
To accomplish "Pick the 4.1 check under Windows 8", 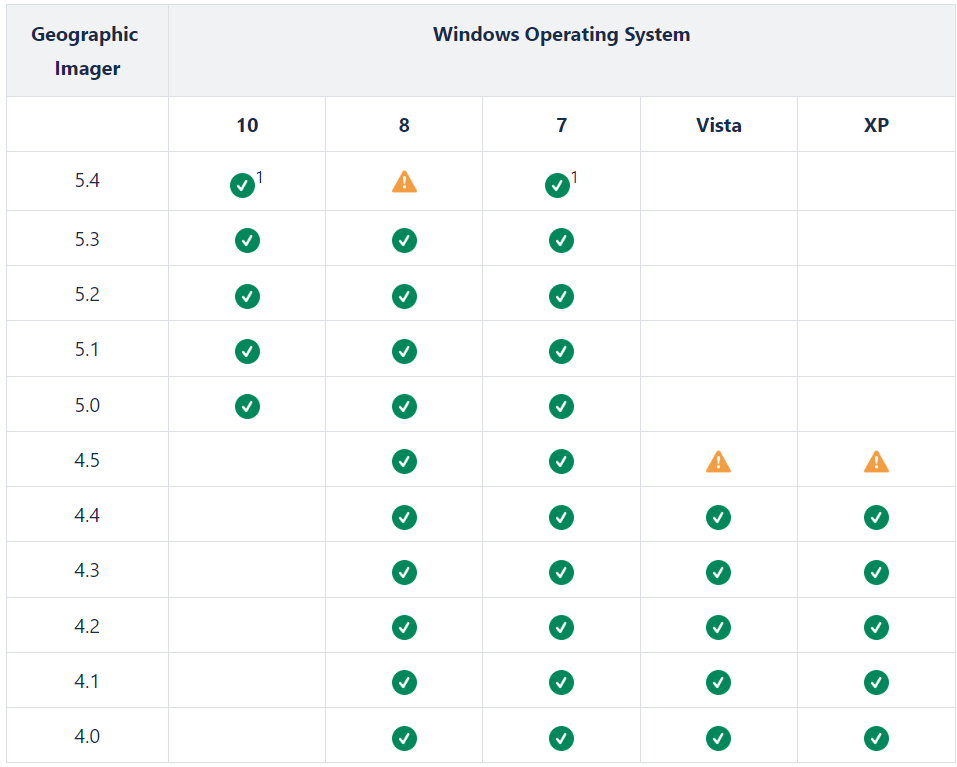I will pos(404,682).
